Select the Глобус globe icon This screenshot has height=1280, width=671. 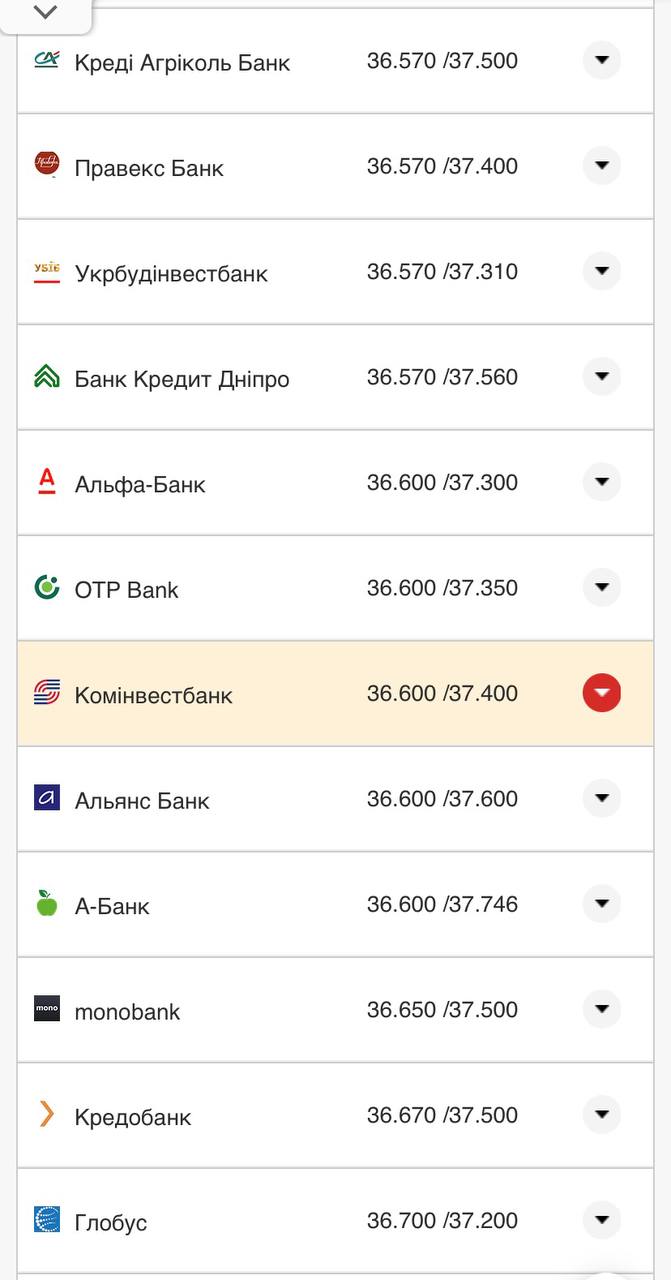tap(47, 1220)
